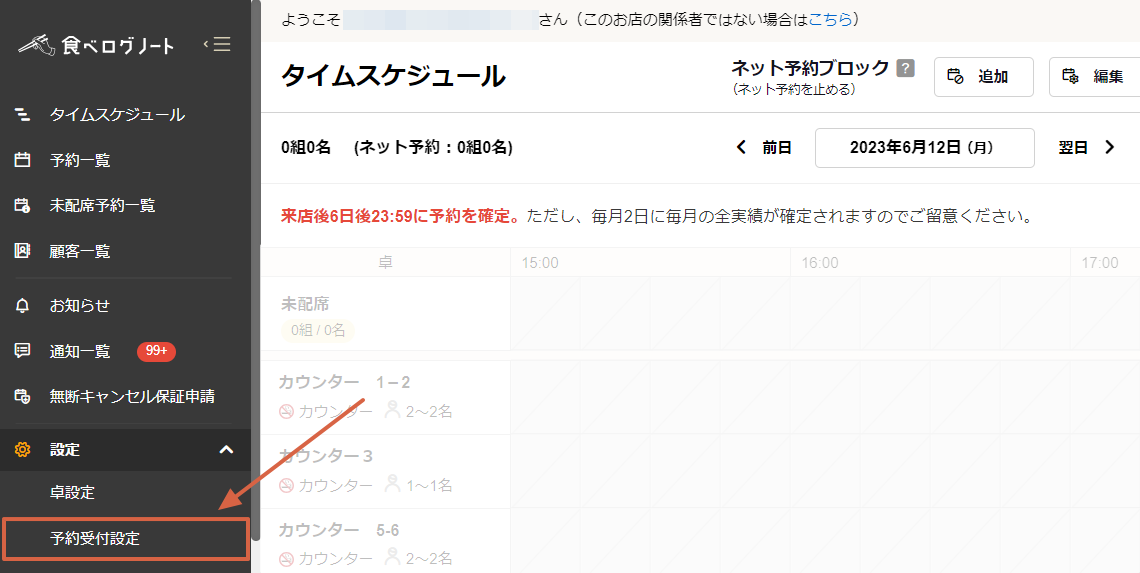Viewport: 1140px width, 573px height.
Task: Go to next day with 翌日
Action: point(1086,148)
